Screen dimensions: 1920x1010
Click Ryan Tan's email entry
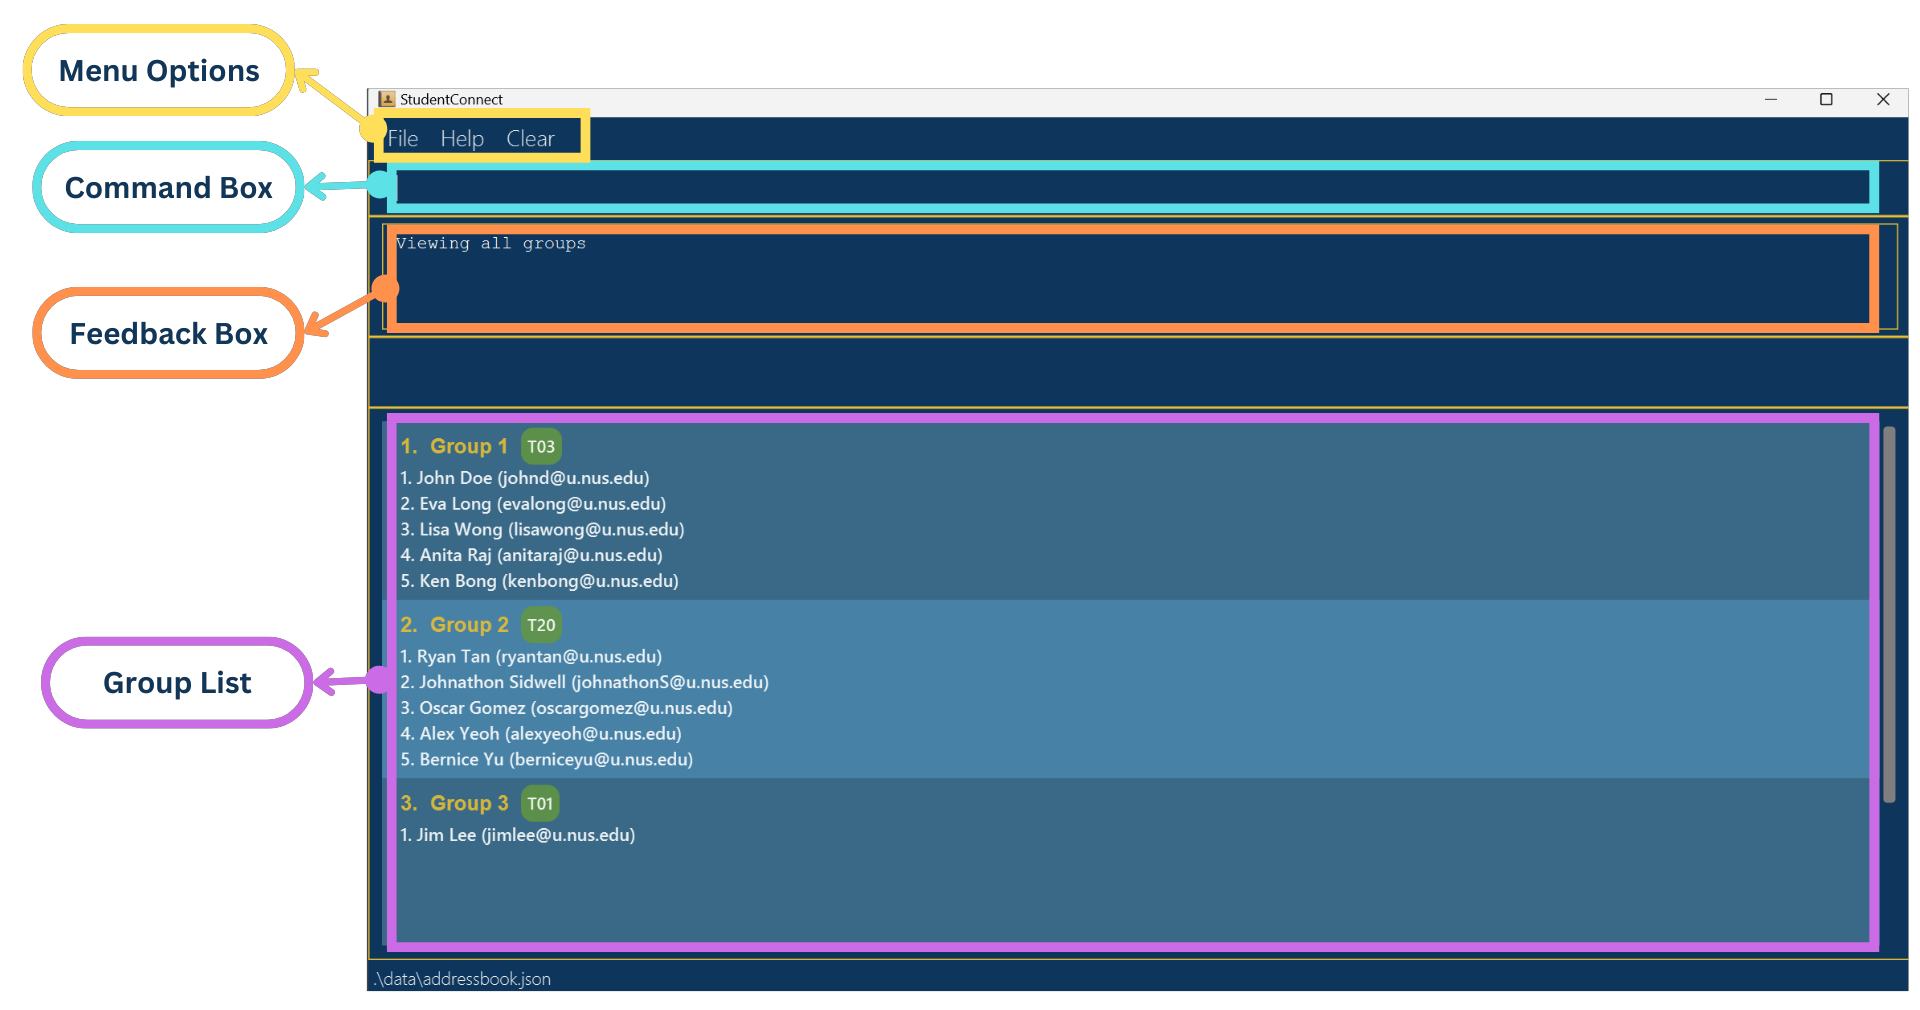pyautogui.click(x=530, y=657)
